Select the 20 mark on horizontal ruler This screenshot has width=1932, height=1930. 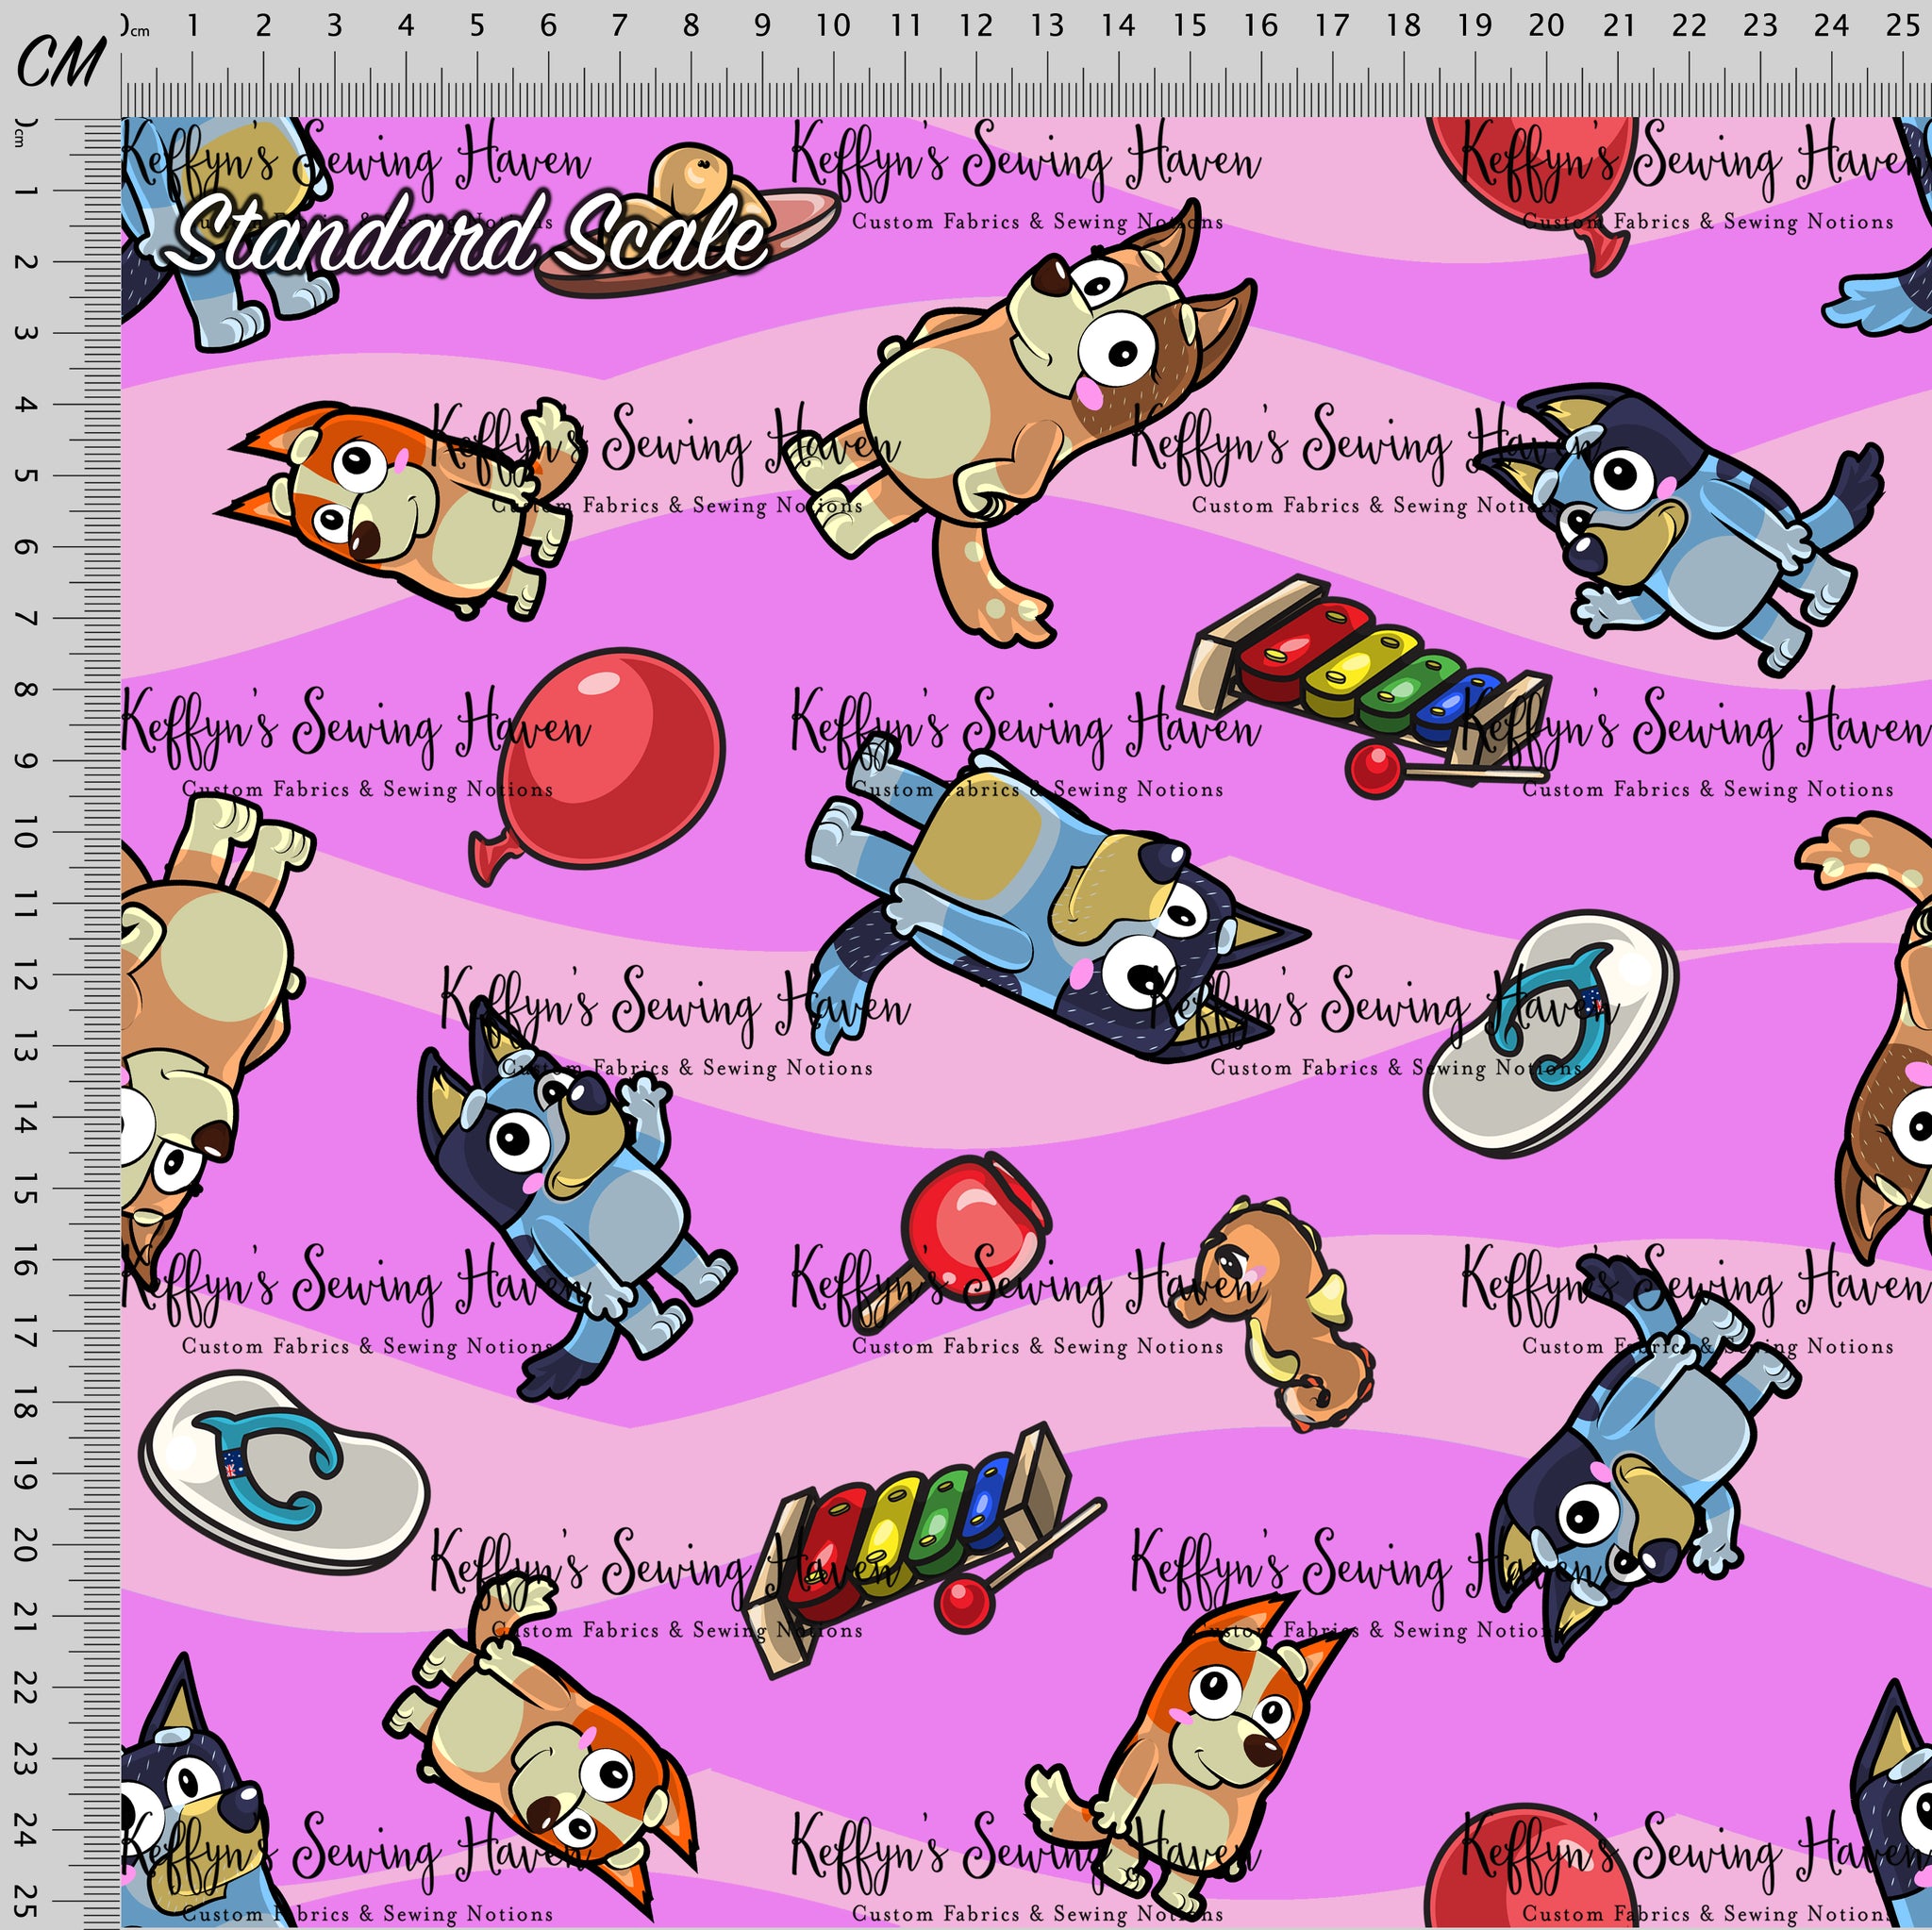[x=1546, y=25]
